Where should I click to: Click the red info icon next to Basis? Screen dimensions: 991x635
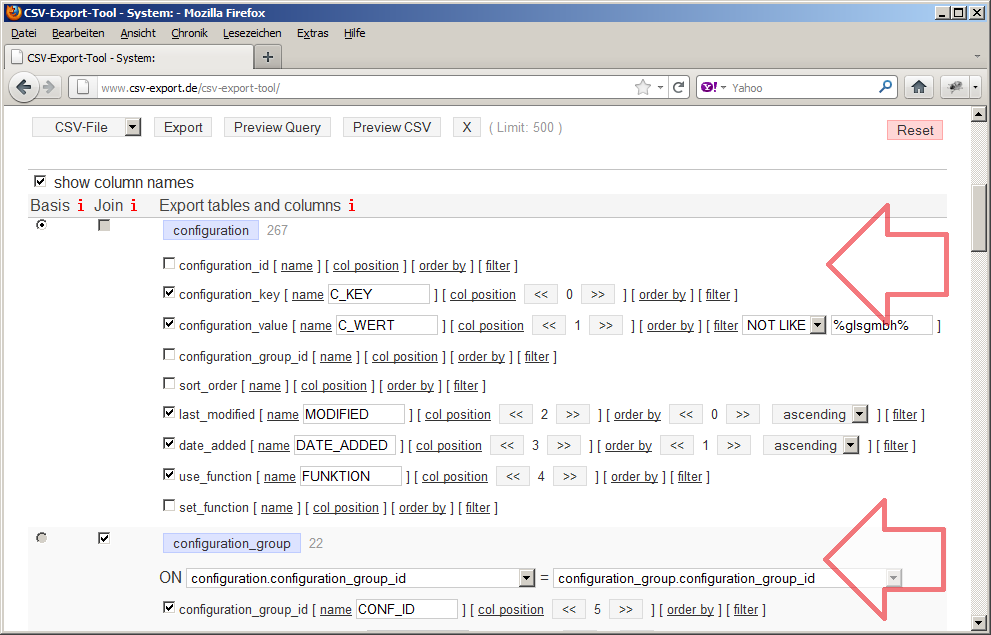(80, 205)
